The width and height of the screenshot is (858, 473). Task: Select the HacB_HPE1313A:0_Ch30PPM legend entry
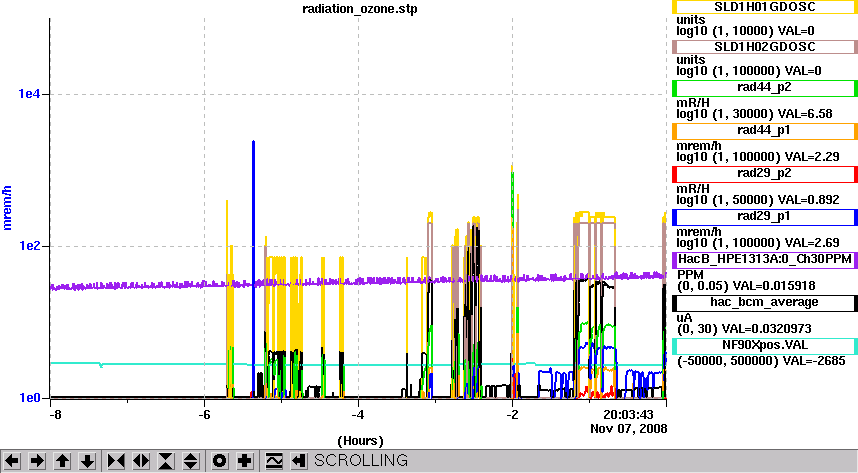pyautogui.click(x=764, y=259)
